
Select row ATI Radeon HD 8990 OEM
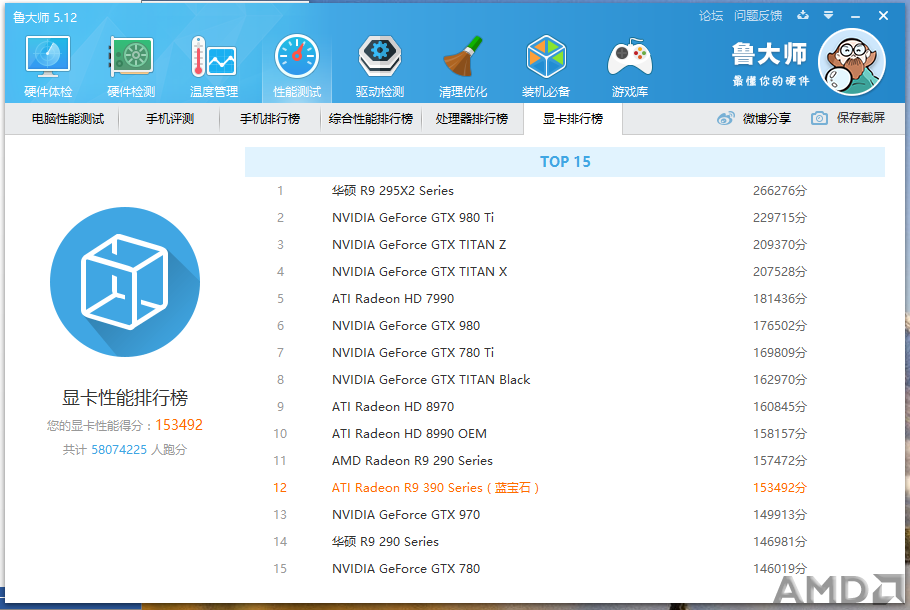(x=565, y=434)
